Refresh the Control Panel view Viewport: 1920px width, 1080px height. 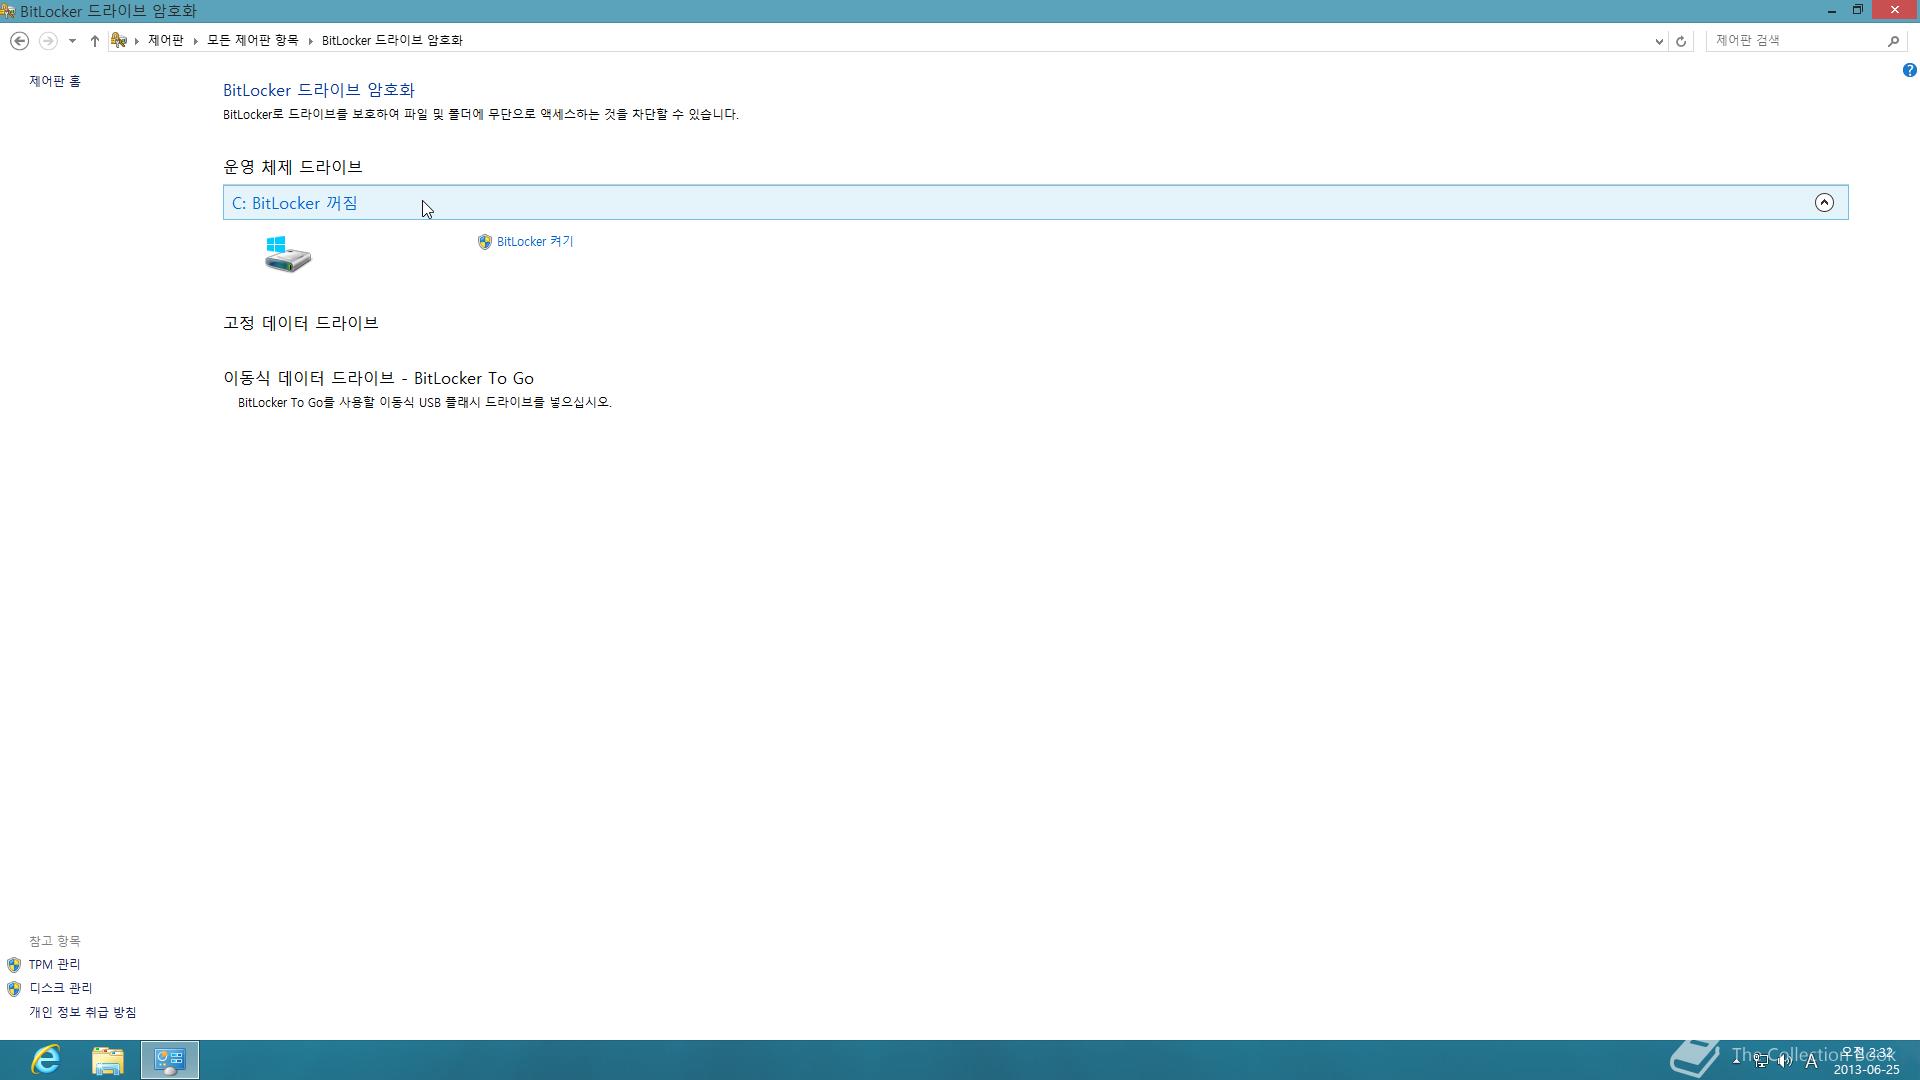tap(1681, 41)
